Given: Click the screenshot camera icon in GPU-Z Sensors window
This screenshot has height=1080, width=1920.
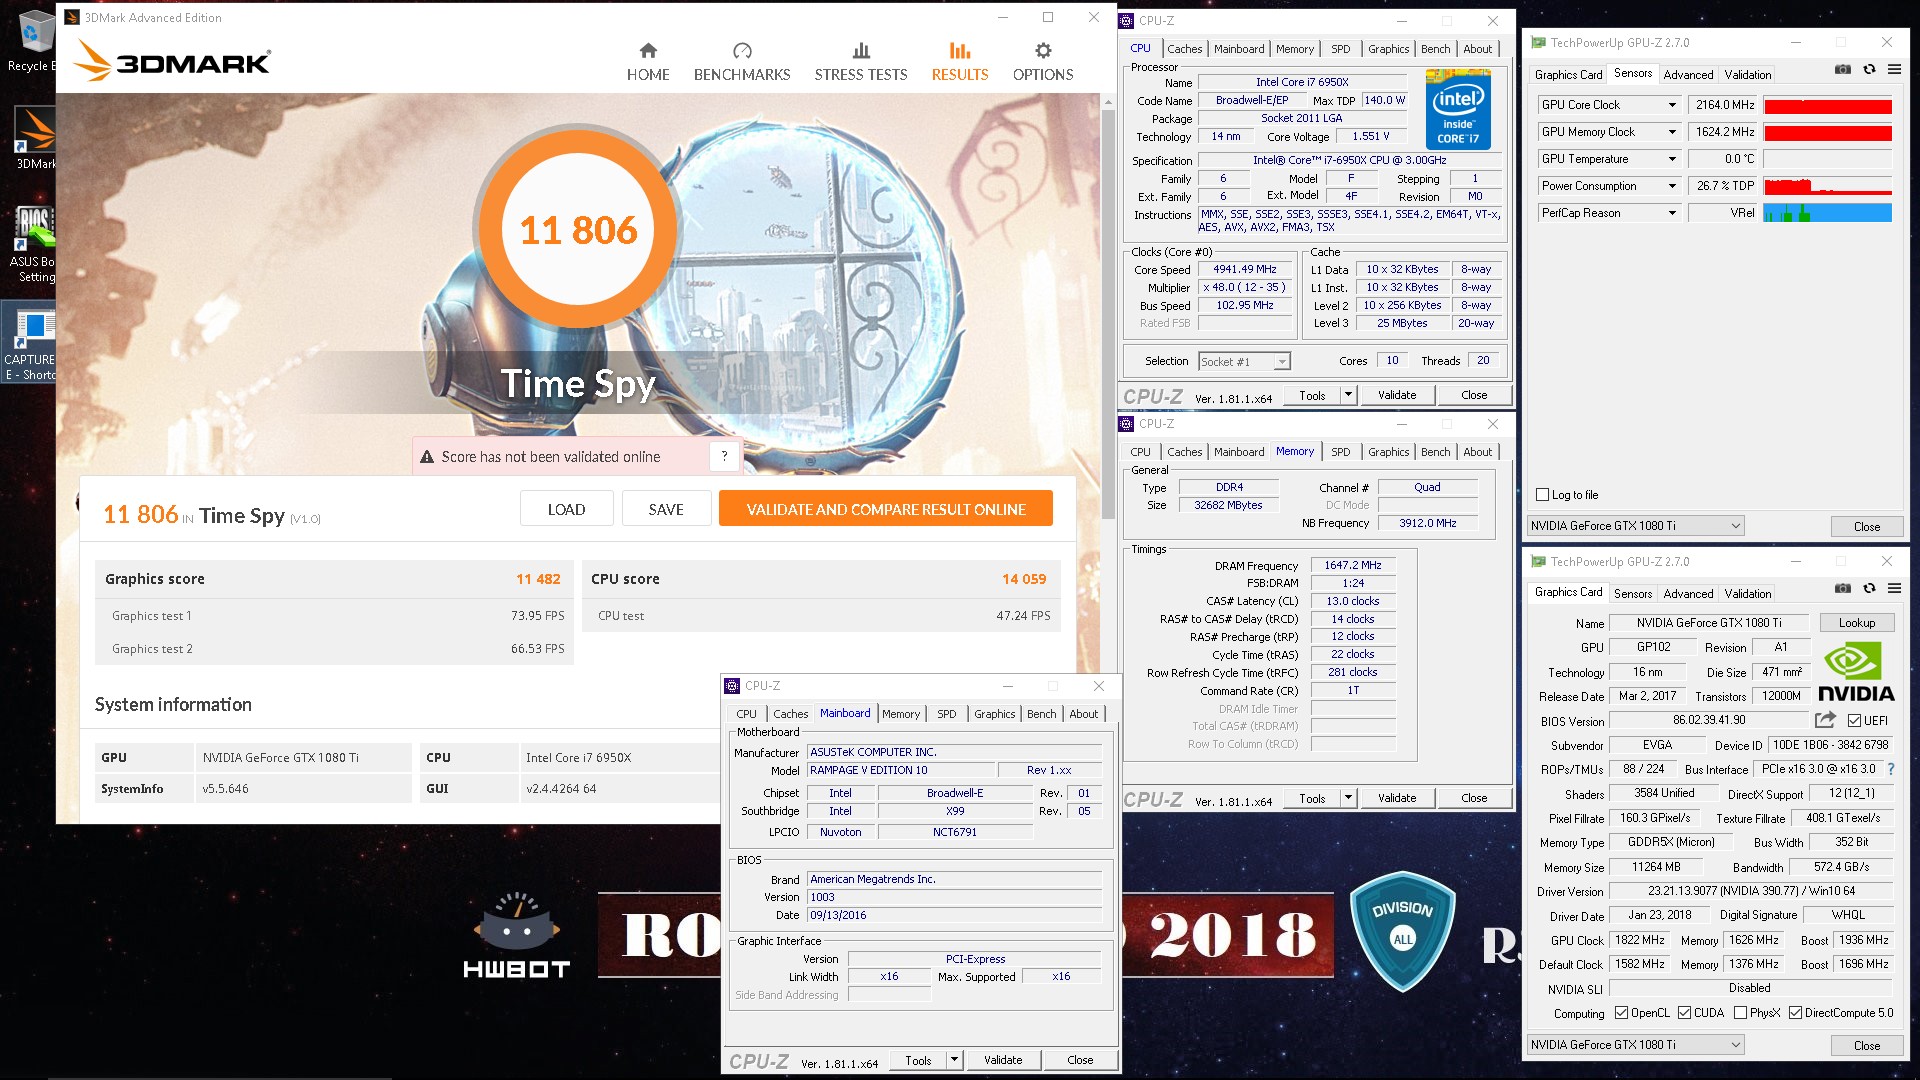Looking at the screenshot, I should (1843, 70).
